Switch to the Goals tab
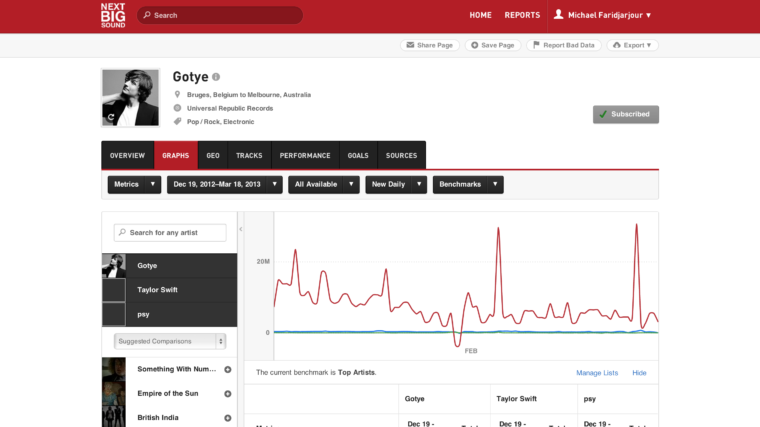 pos(358,156)
